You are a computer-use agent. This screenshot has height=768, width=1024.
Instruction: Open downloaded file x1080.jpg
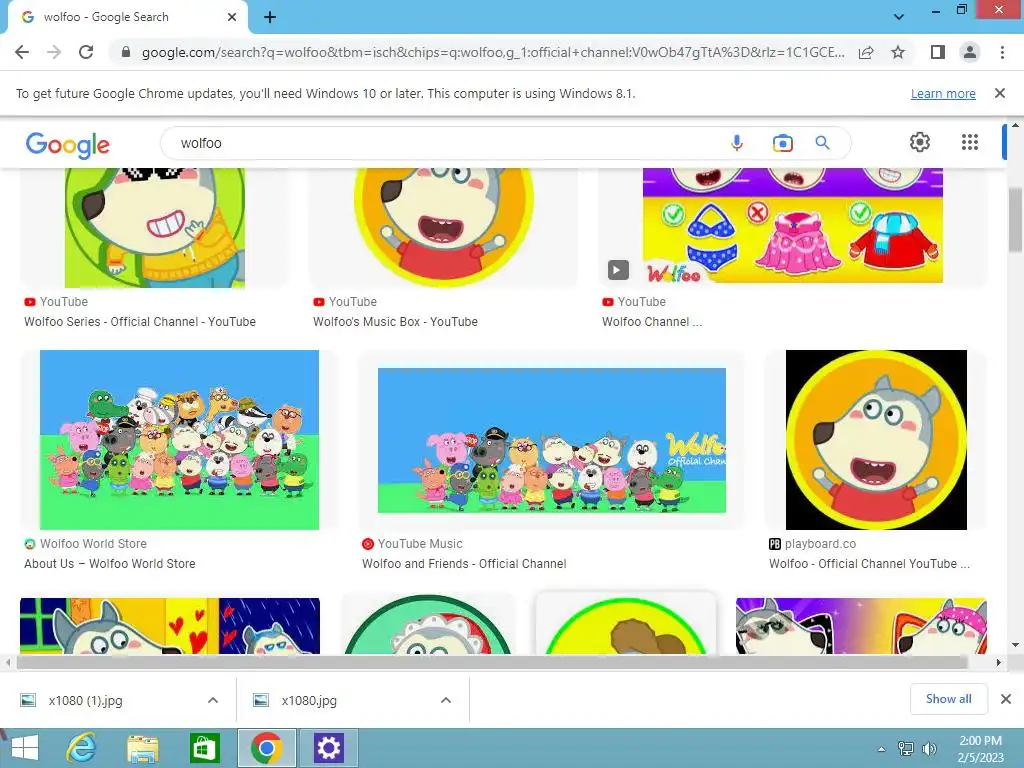(x=308, y=700)
